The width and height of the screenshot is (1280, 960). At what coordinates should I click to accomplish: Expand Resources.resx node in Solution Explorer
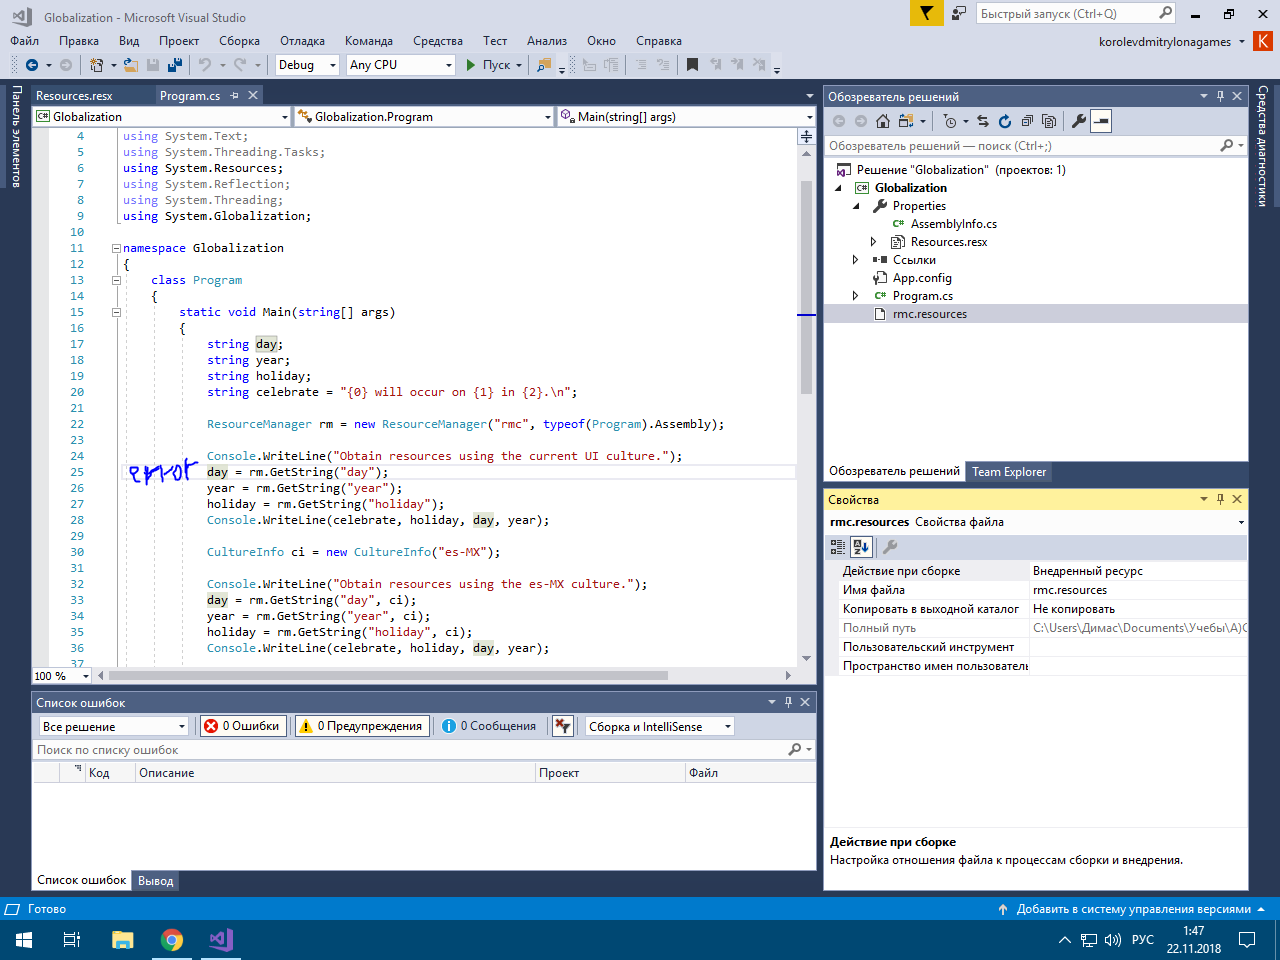pyautogui.click(x=873, y=242)
